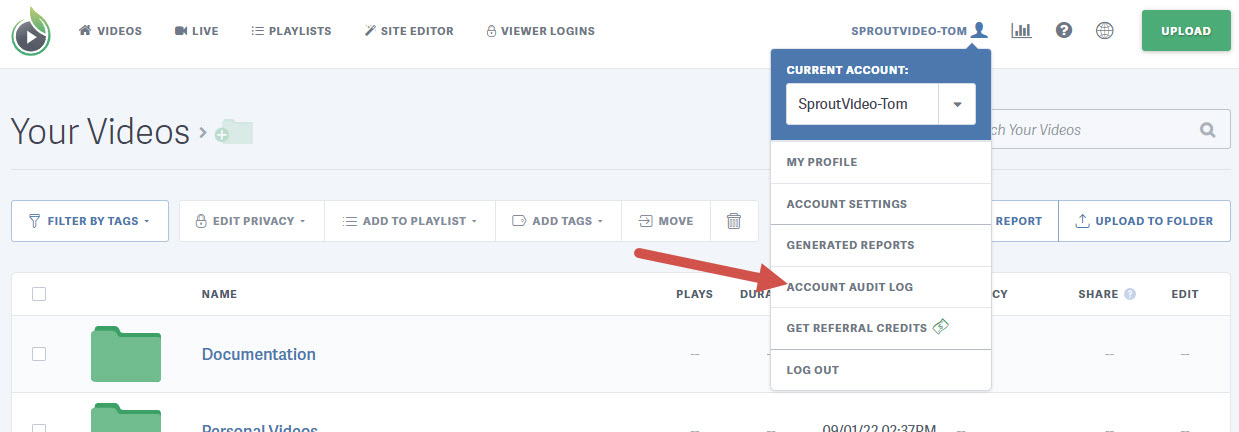Image resolution: width=1239 pixels, height=432 pixels.
Task: Open Account Audit Log entry
Action: point(881,287)
